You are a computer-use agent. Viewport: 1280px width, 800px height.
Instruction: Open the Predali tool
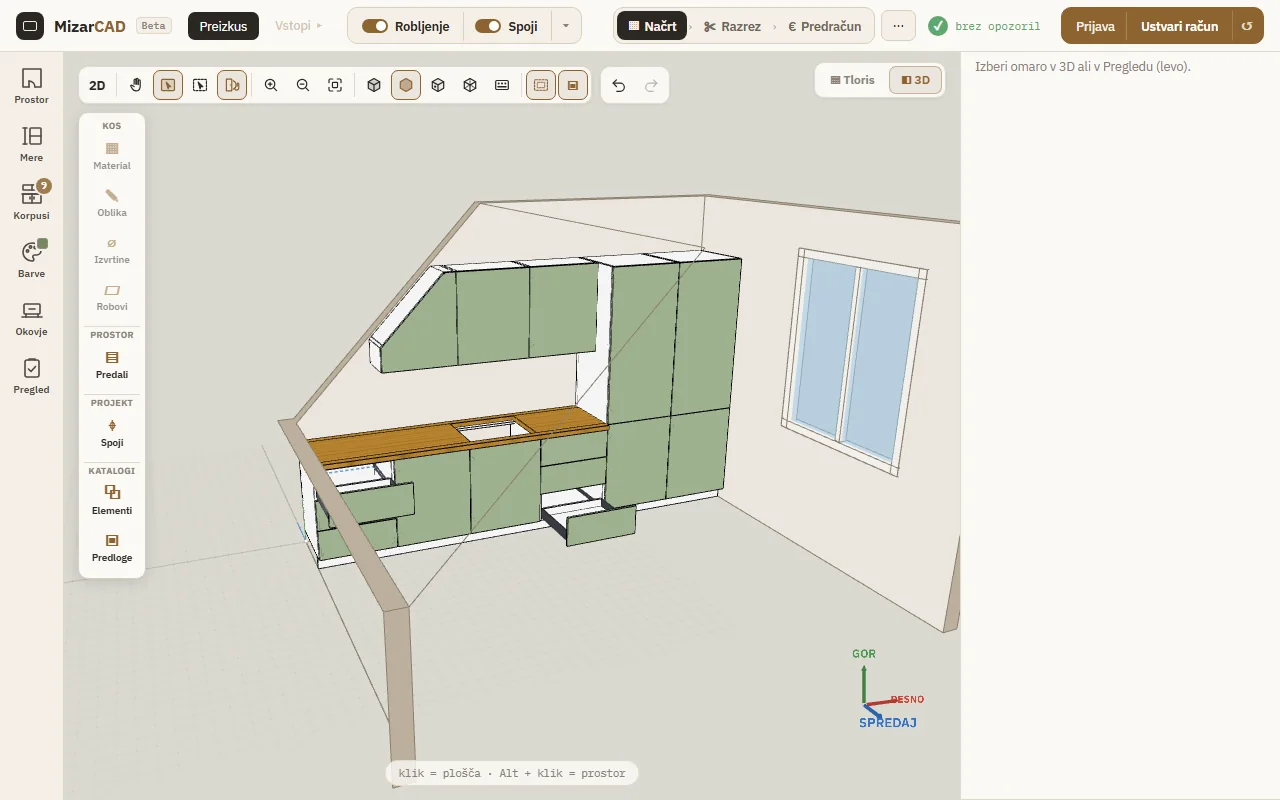(112, 365)
